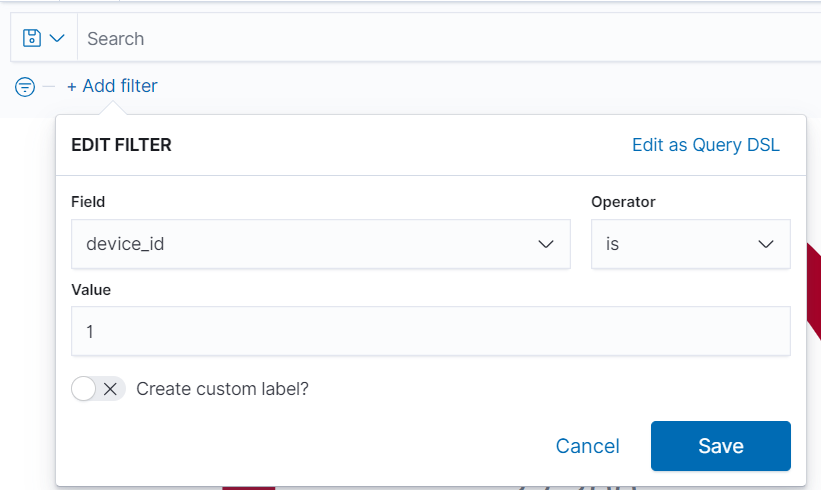Click the Field dropdown chevron arrow
The image size is (821, 490).
click(546, 244)
